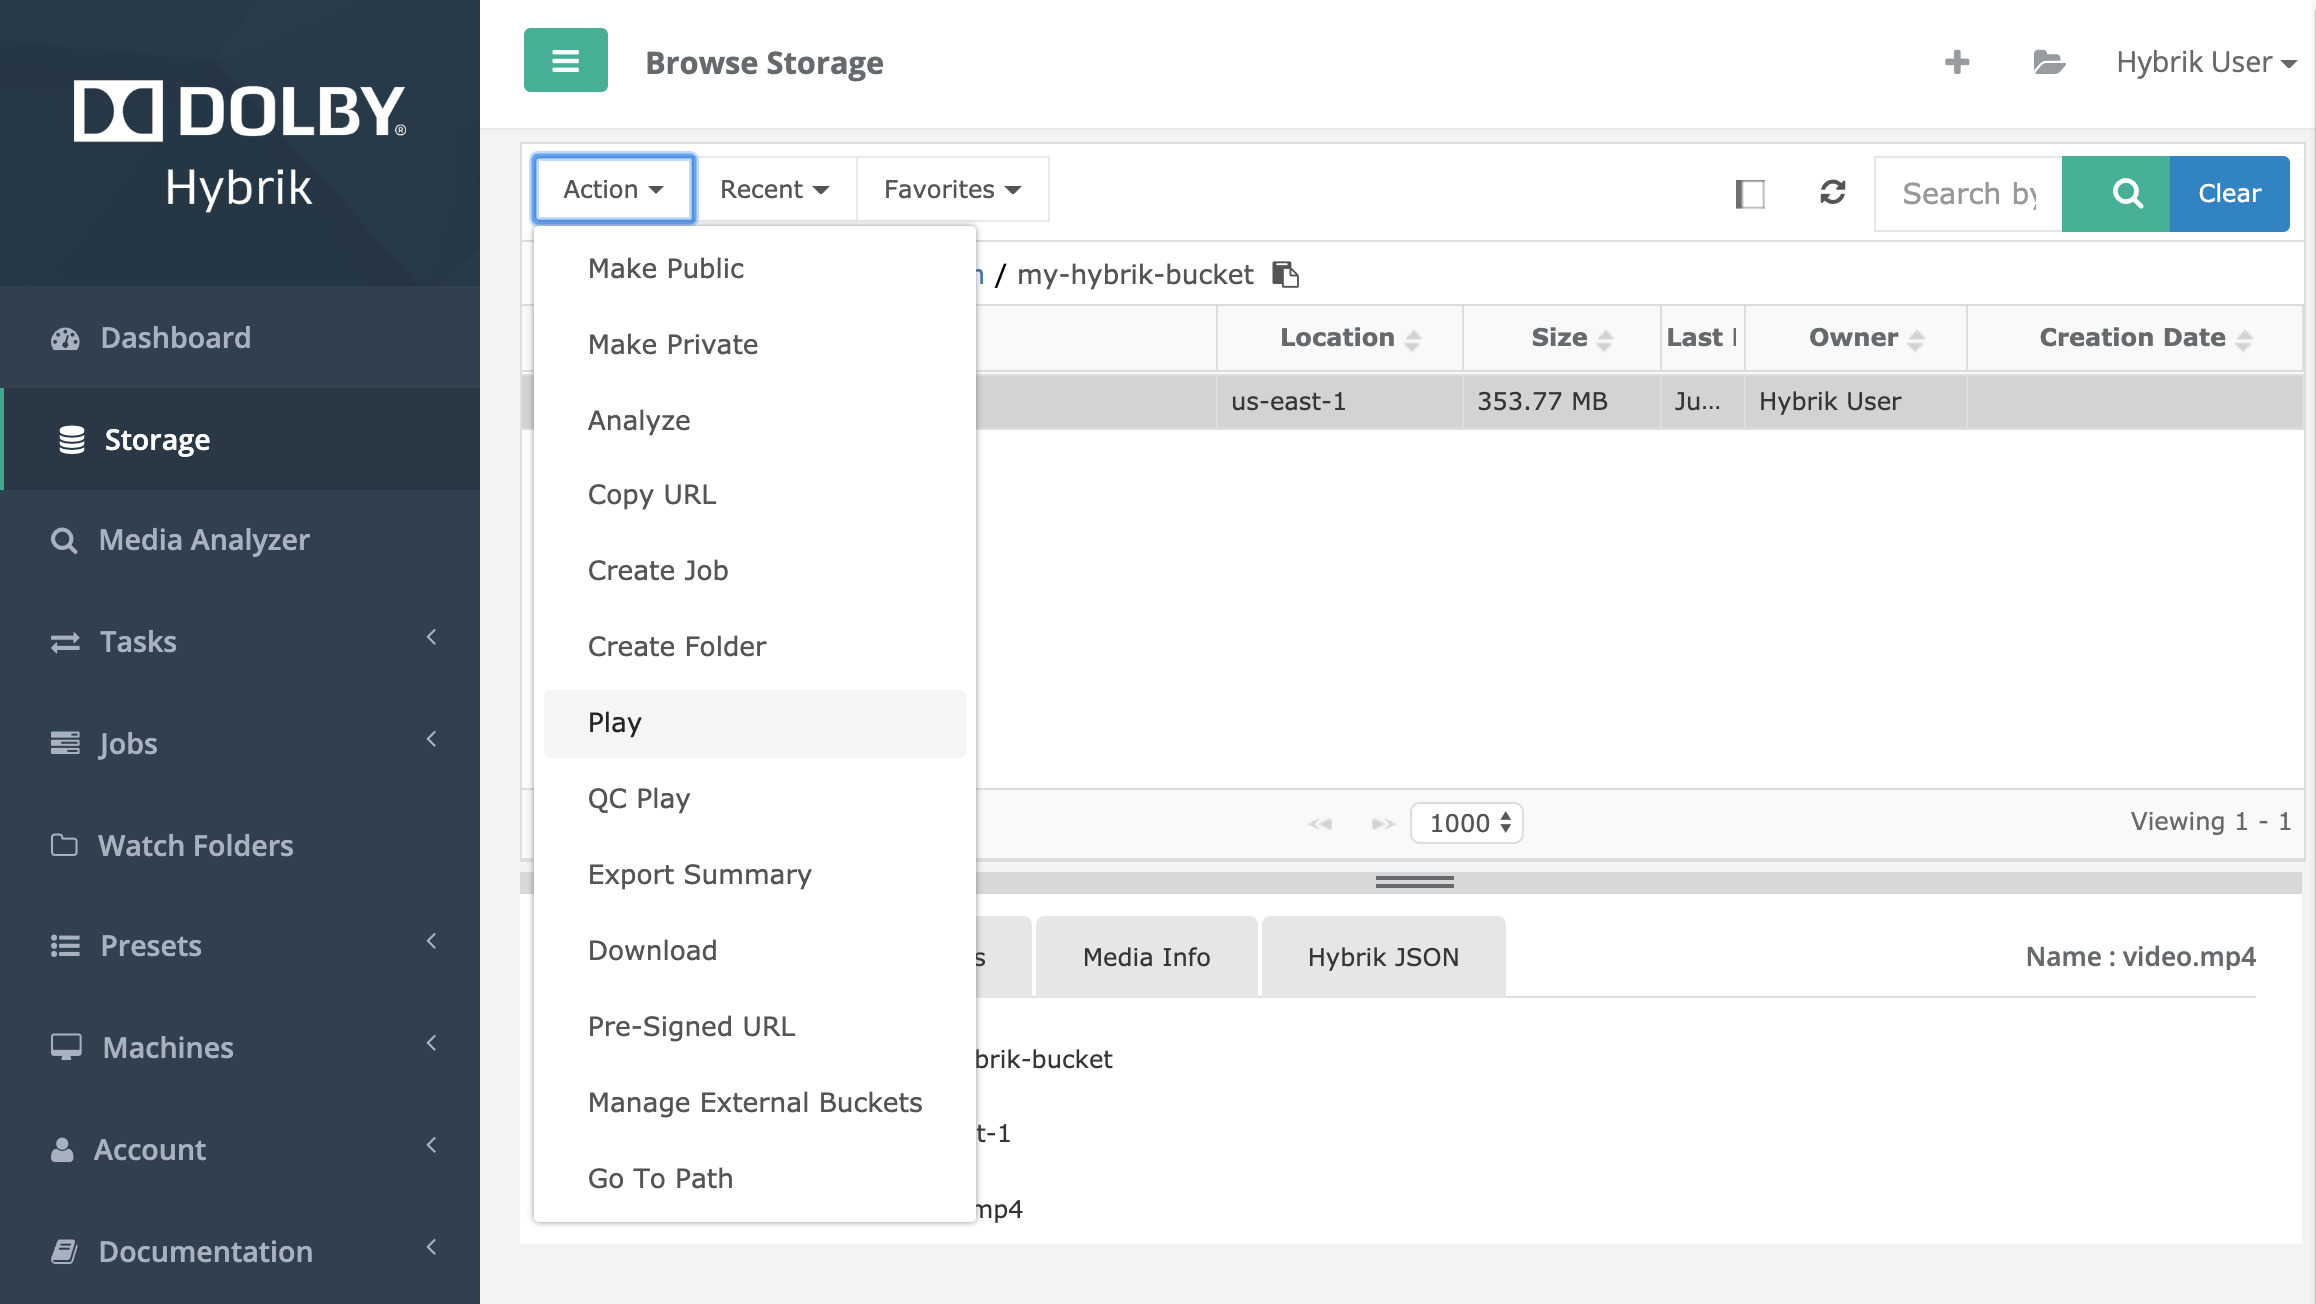Image resolution: width=2316 pixels, height=1304 pixels.
Task: Choose Go To Path in the Action menu
Action: click(755, 1178)
